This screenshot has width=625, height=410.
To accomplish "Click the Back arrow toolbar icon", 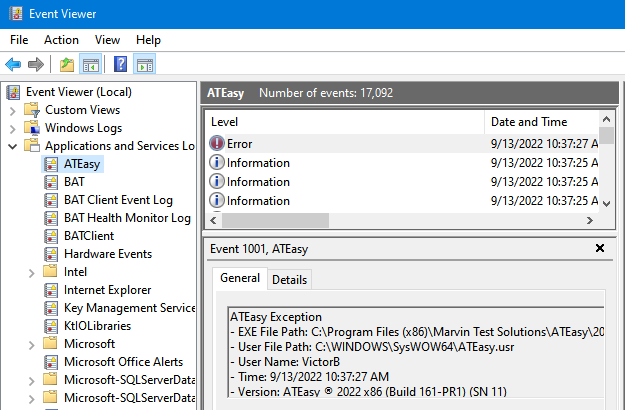I will pos(13,64).
